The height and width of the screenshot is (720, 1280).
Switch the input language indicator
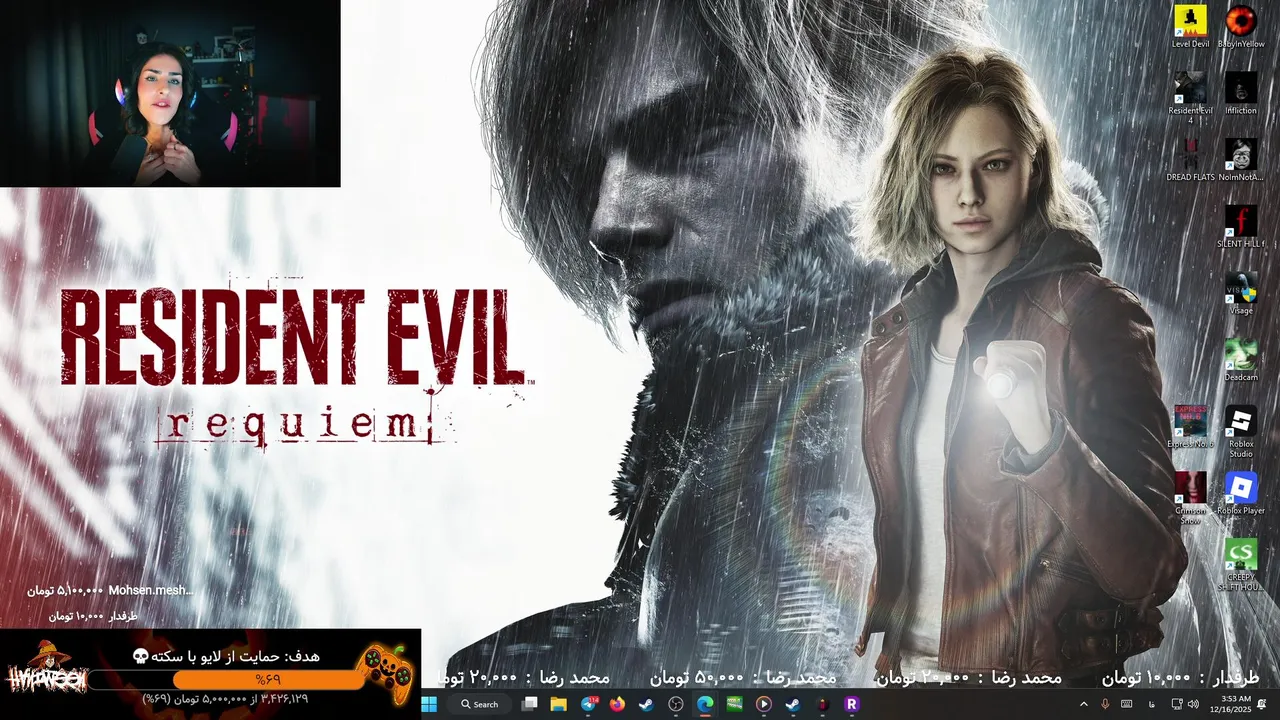[x=1152, y=704]
